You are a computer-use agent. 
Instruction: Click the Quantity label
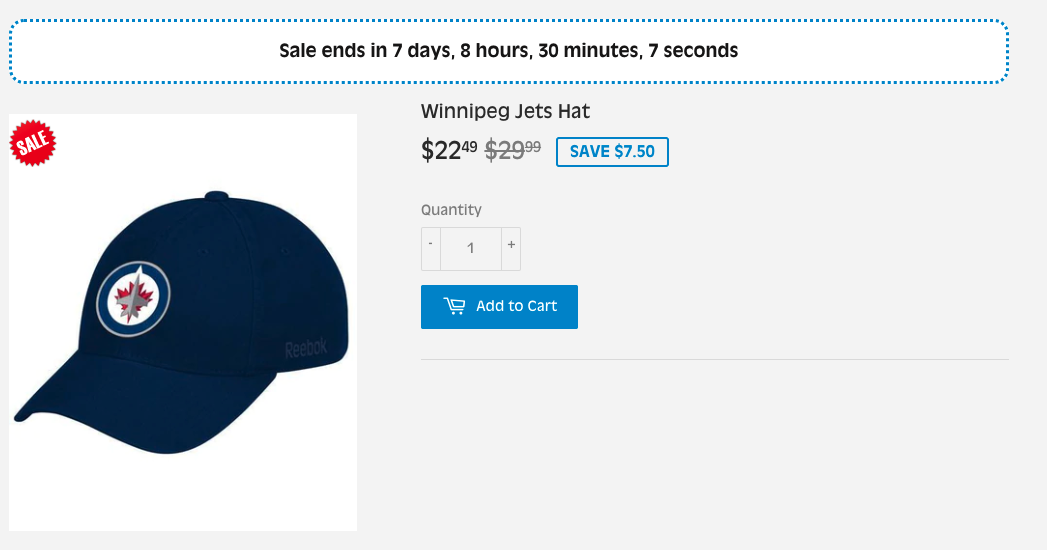click(x=451, y=210)
